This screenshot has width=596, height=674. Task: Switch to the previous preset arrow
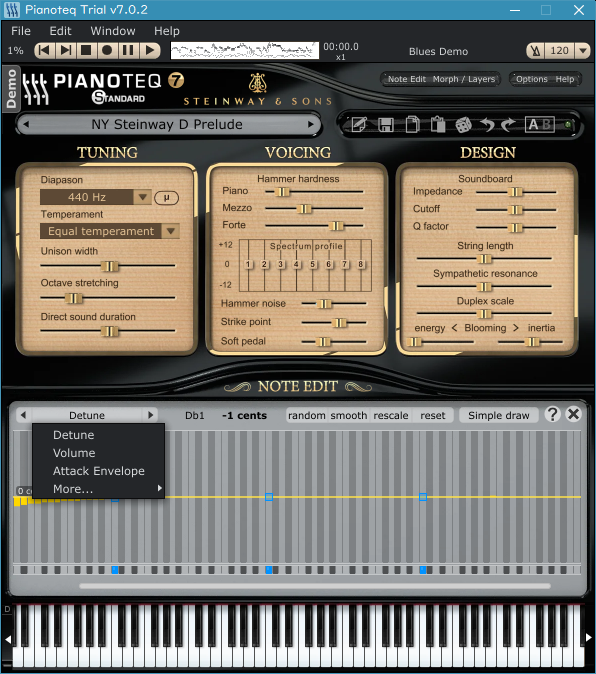[x=26, y=124]
